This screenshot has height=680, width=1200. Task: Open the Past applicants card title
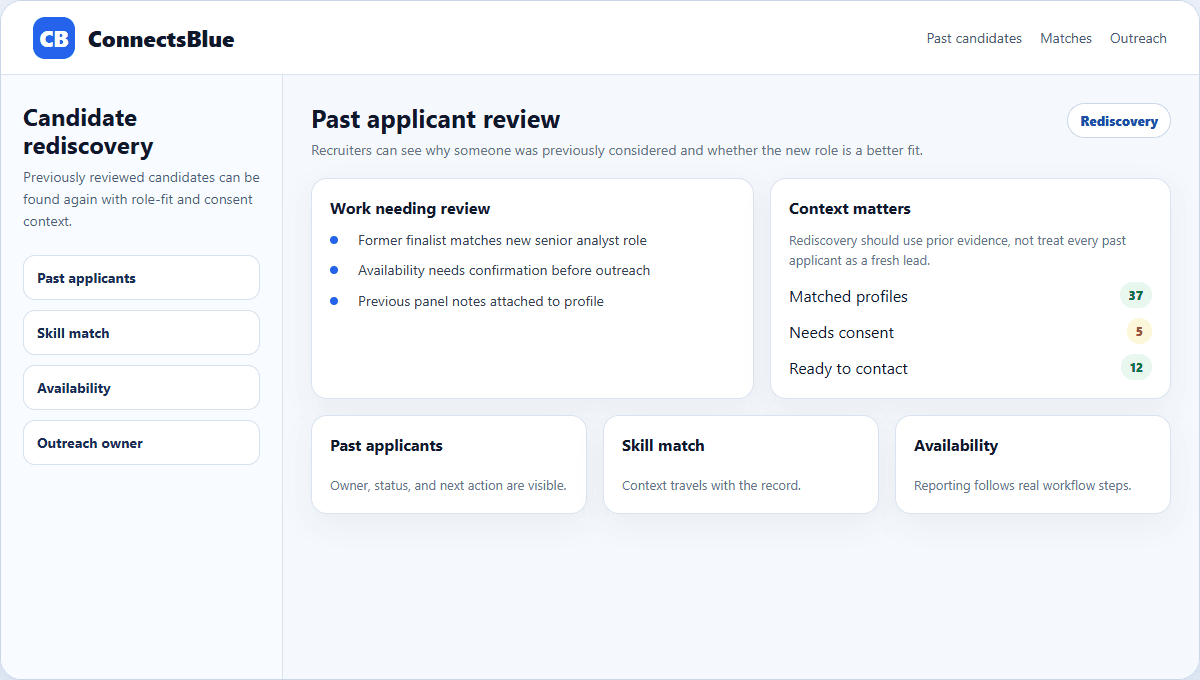[x=386, y=446]
